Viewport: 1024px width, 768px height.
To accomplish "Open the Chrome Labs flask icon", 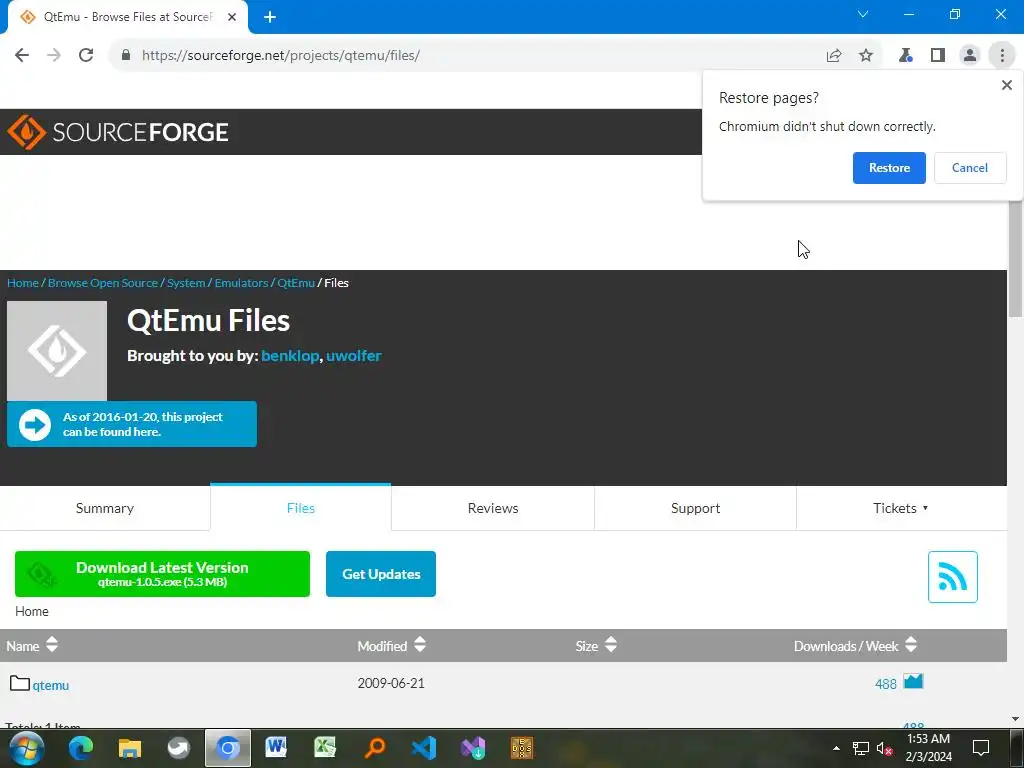I will (905, 56).
